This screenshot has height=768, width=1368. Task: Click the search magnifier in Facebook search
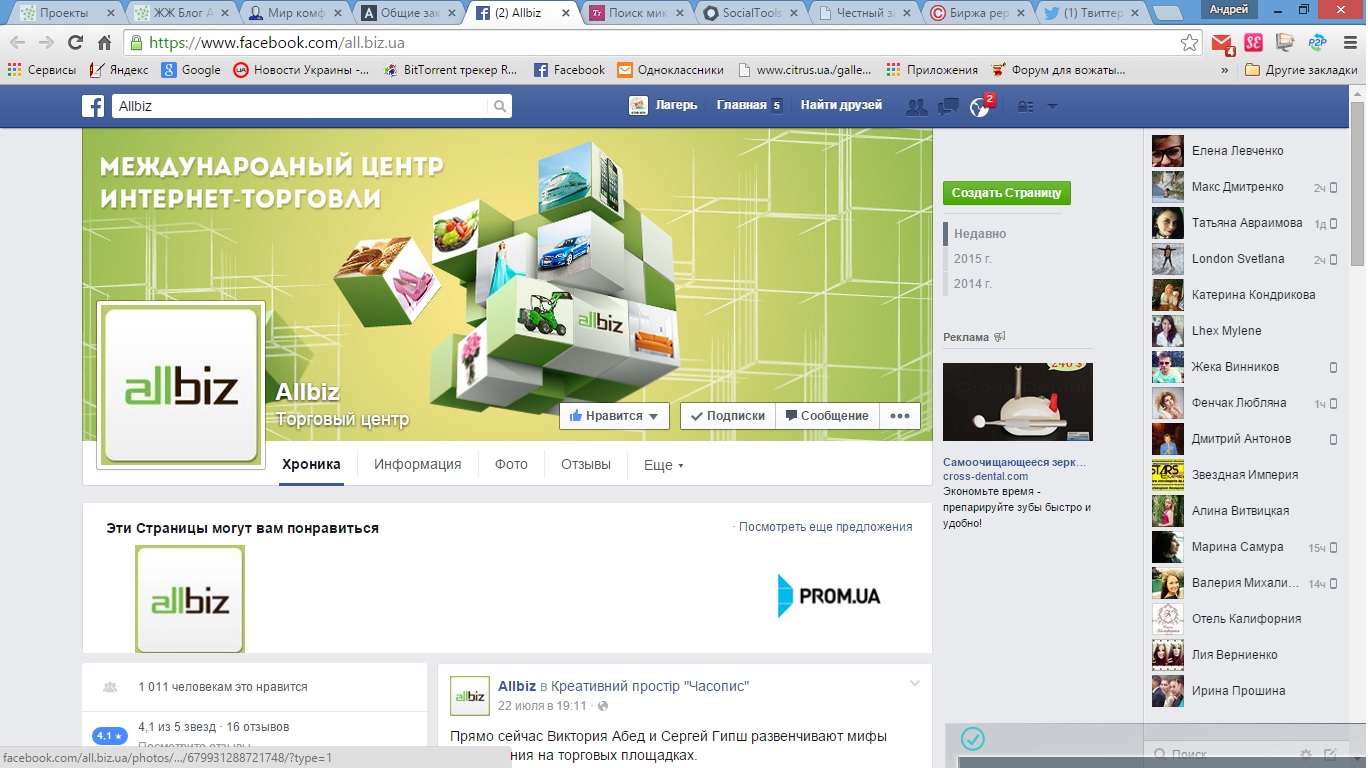(499, 106)
